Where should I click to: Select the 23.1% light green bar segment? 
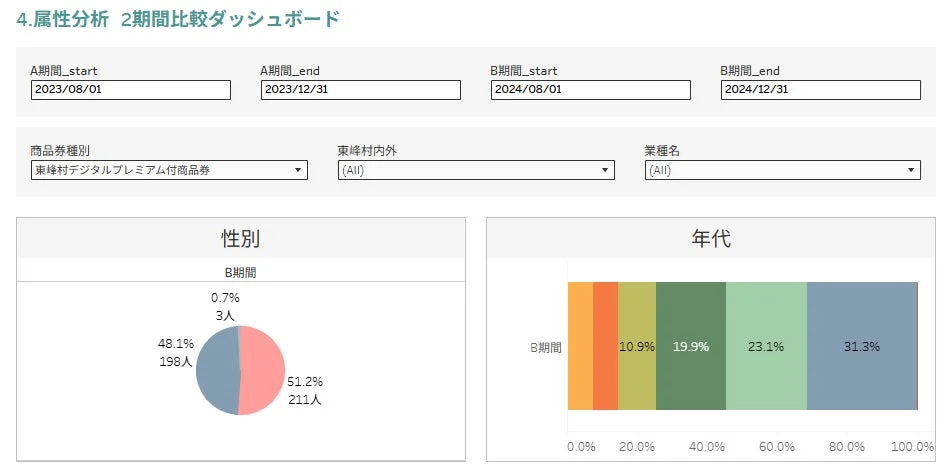click(766, 346)
